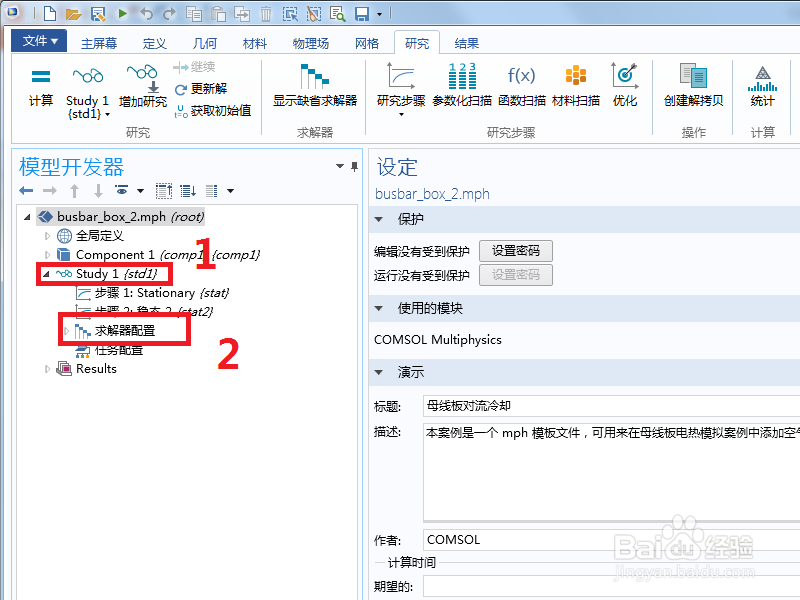This screenshot has height=600, width=800.
Task: Click the Delete trash icon in top toolbar
Action: [x=266, y=14]
